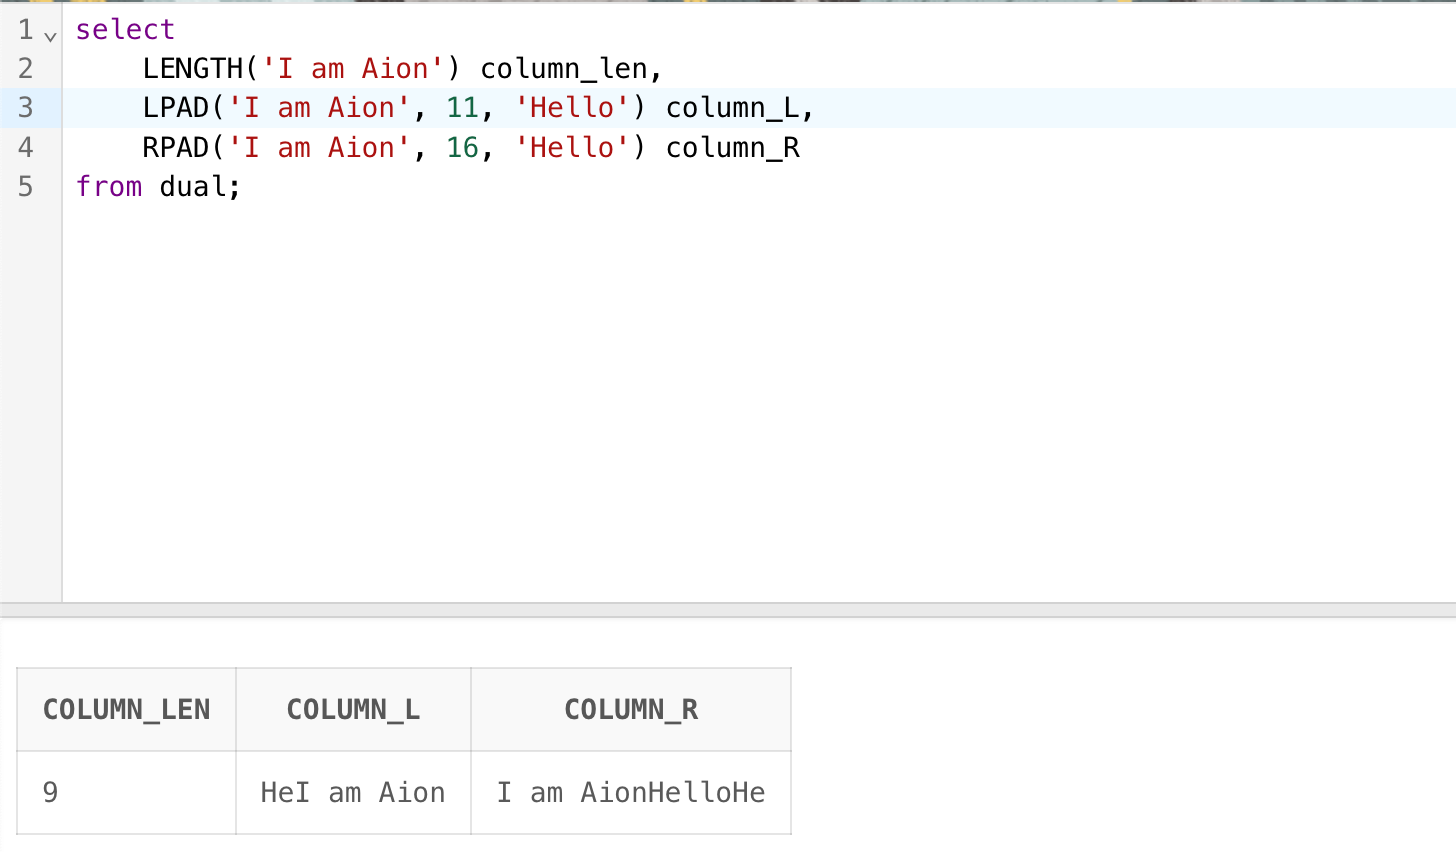This screenshot has width=1456, height=852.
Task: Click the 'I am AionHelloHe' result cell
Action: (631, 793)
